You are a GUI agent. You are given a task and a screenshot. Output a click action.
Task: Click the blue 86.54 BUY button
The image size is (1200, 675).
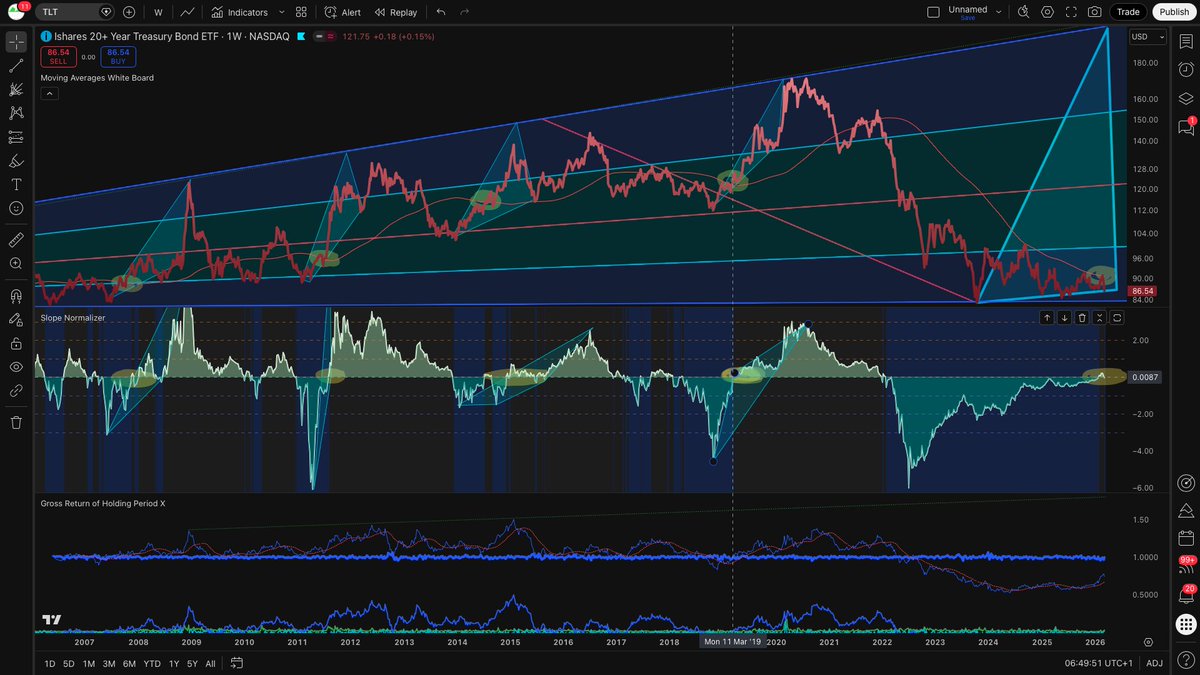pos(118,56)
